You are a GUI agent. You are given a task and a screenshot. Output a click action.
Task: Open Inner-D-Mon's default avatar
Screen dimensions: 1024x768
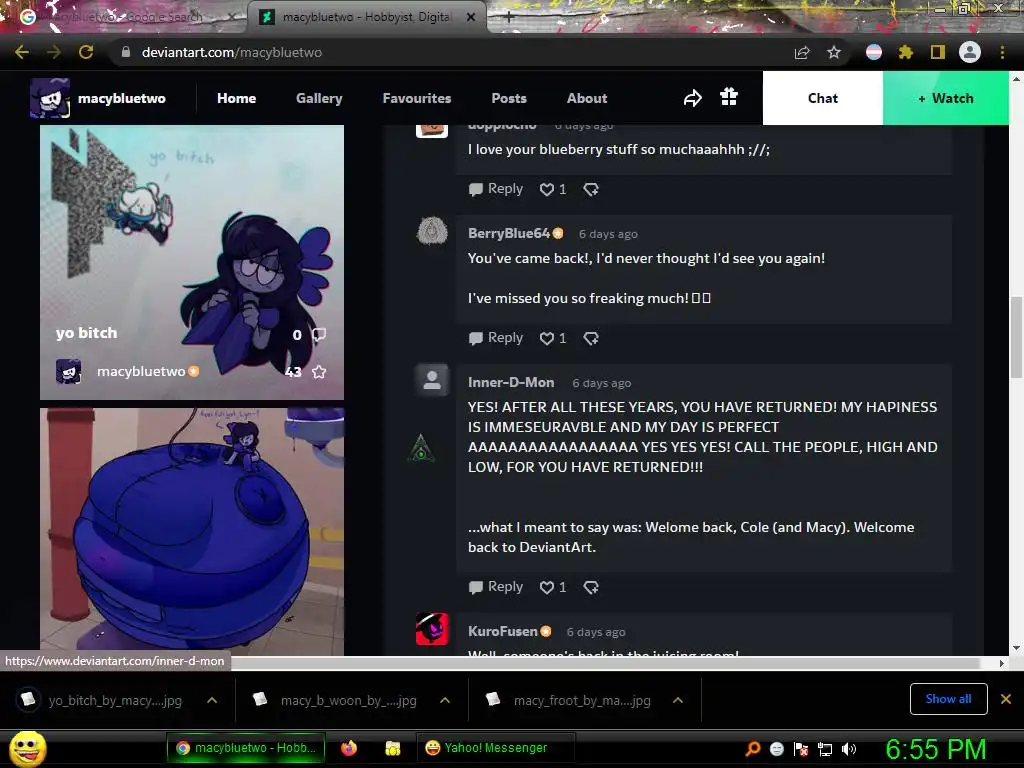click(x=432, y=380)
